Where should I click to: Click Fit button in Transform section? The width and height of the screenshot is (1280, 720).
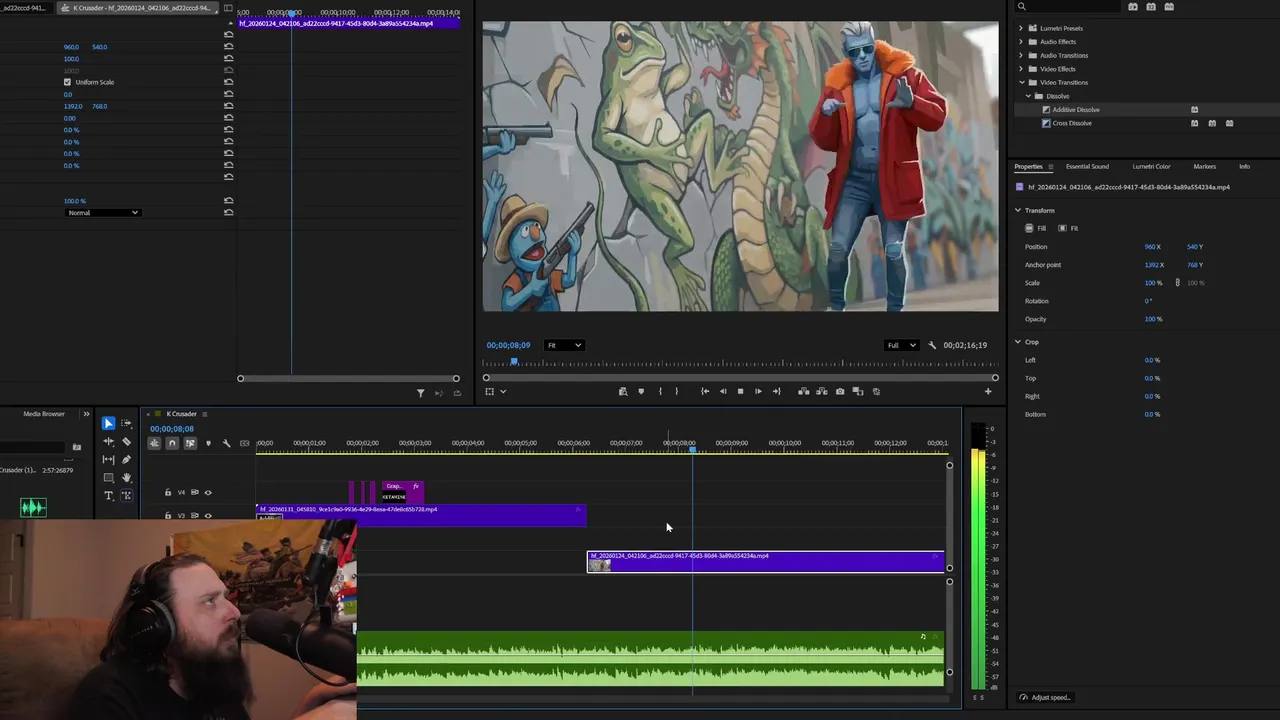pos(1068,228)
